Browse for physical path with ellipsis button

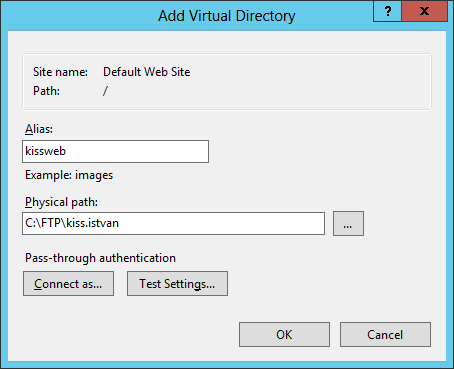(348, 223)
